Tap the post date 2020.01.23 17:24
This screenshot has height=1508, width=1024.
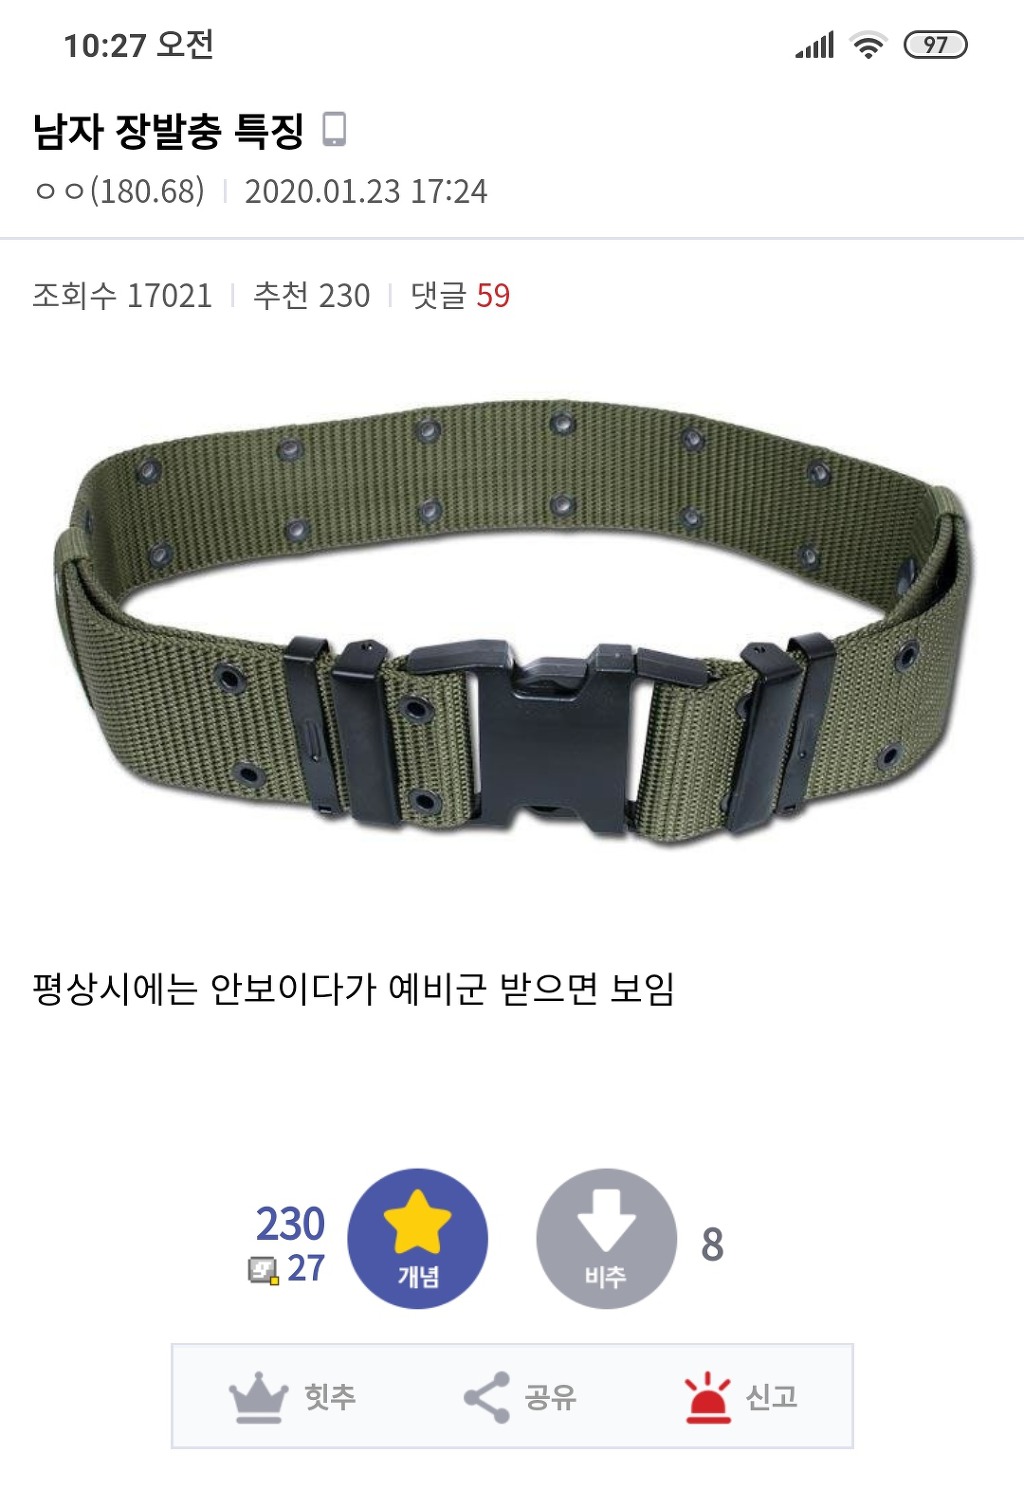(x=366, y=191)
